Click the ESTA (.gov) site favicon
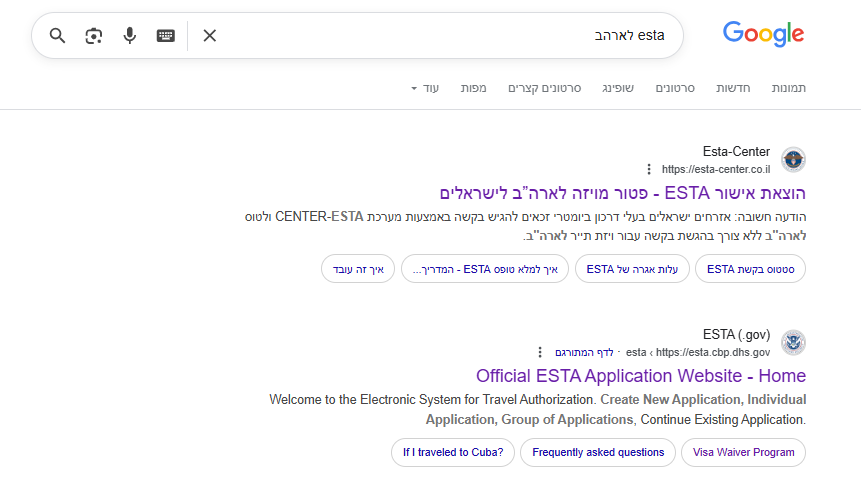Image resolution: width=861 pixels, height=490 pixels. pyautogui.click(x=793, y=342)
